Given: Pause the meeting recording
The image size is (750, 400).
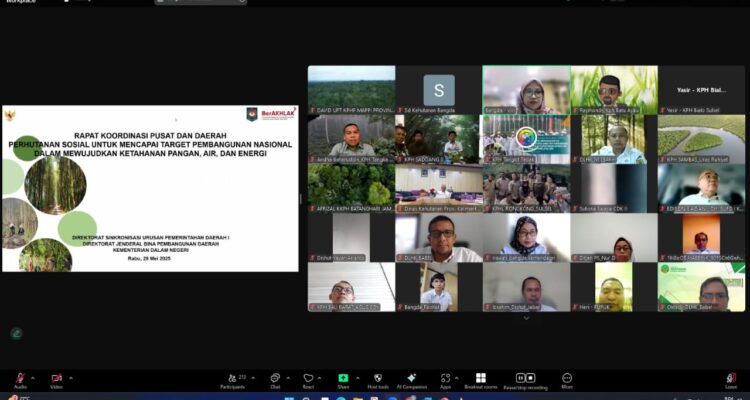Looking at the screenshot, I should tap(520, 378).
